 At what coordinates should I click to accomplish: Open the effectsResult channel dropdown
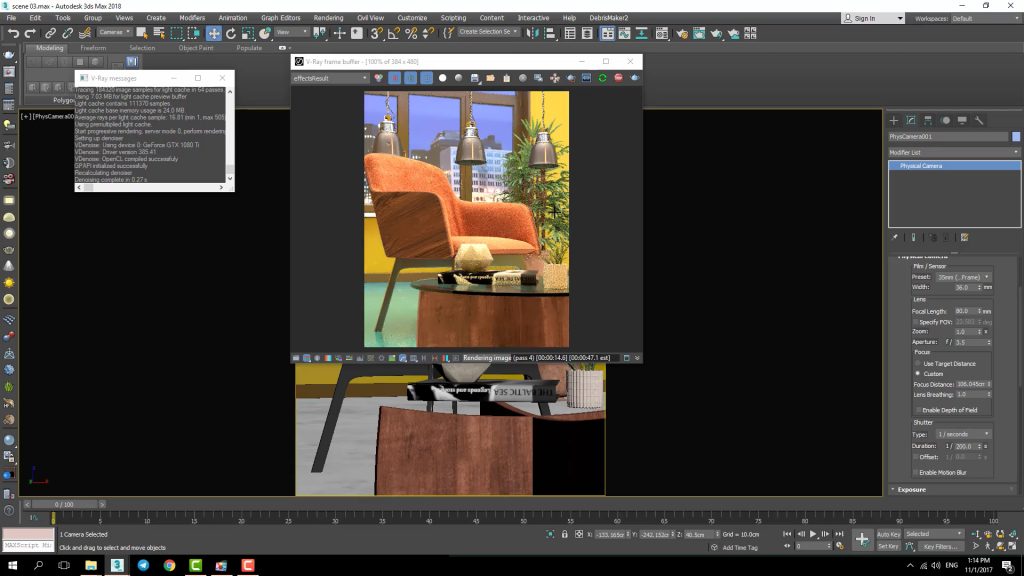[x=330, y=78]
